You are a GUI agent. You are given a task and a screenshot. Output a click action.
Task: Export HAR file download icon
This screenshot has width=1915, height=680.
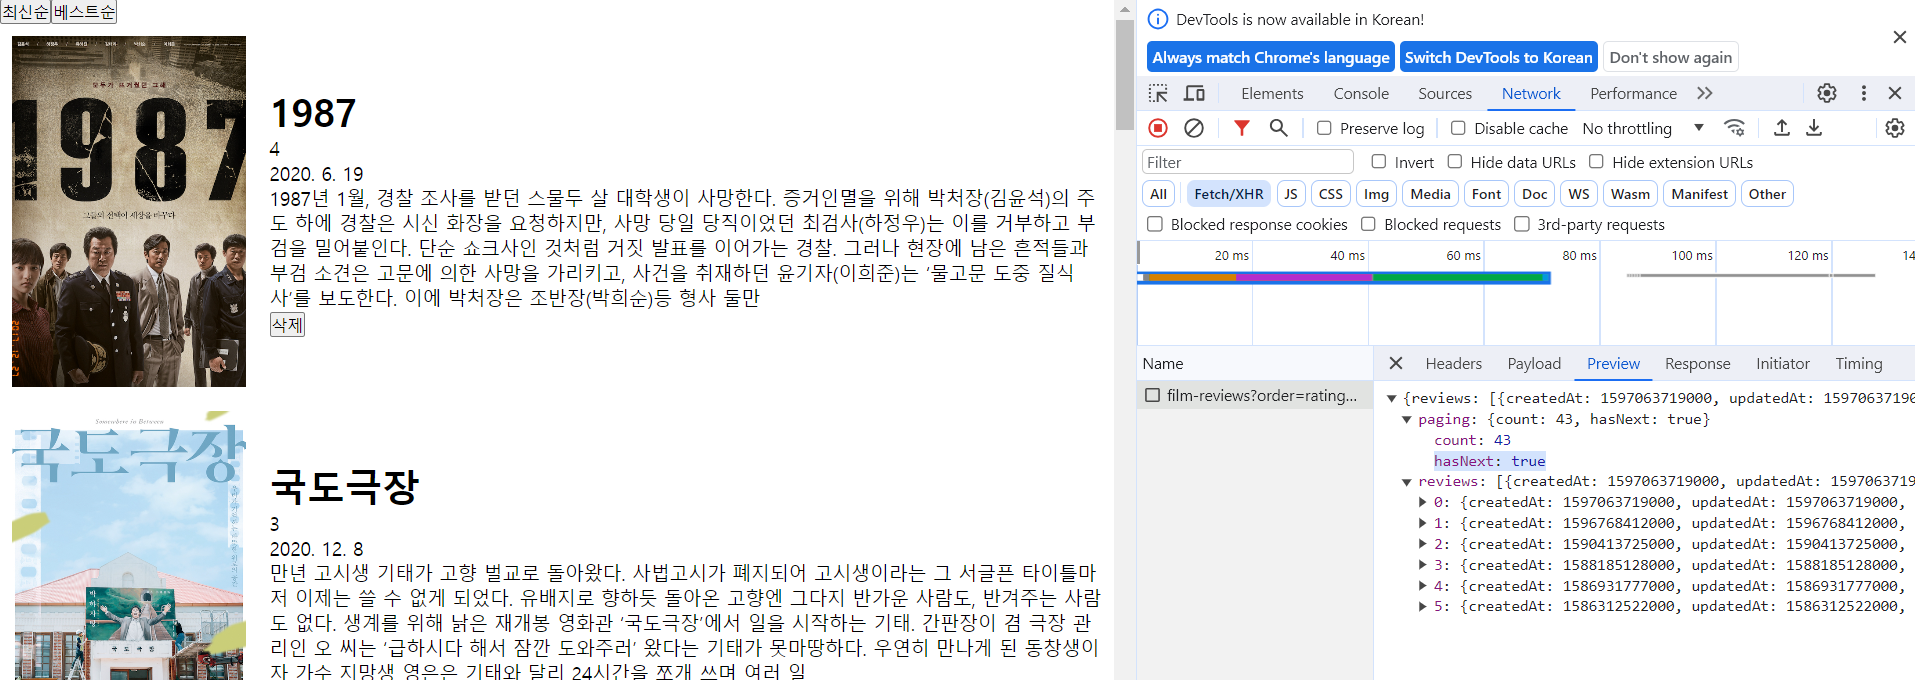pyautogui.click(x=1814, y=128)
